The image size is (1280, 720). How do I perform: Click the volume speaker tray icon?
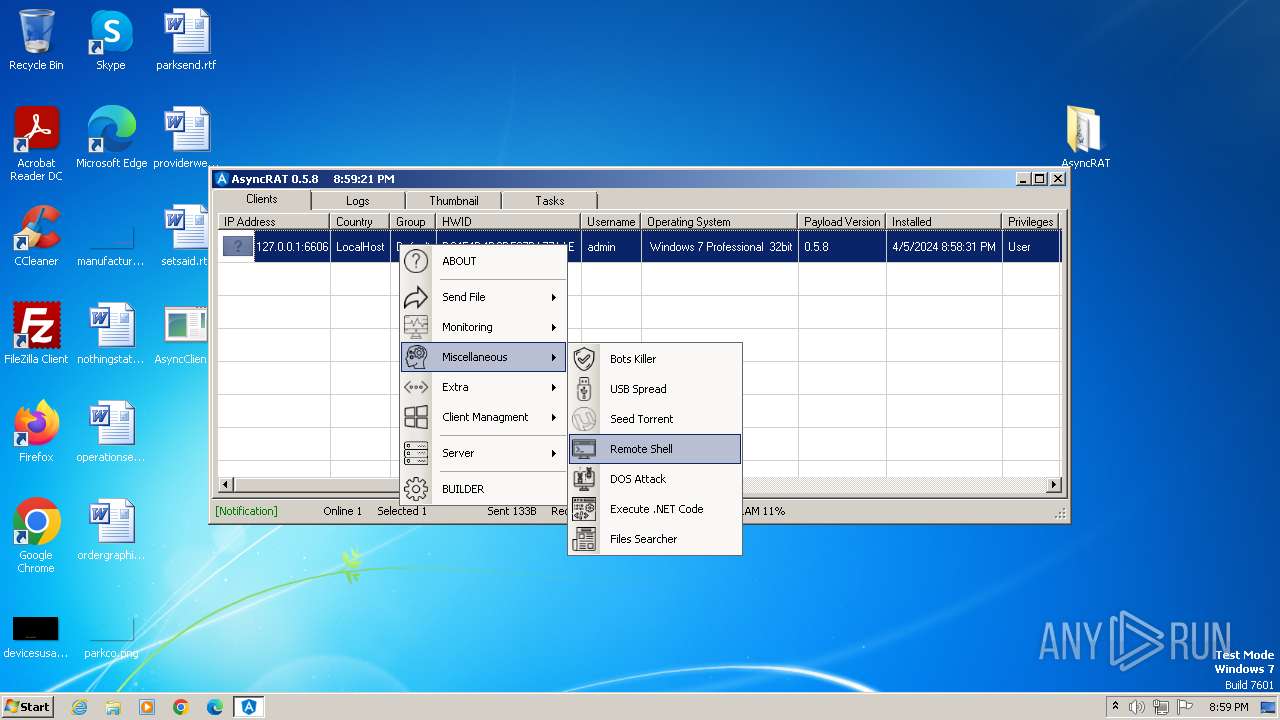(1137, 707)
